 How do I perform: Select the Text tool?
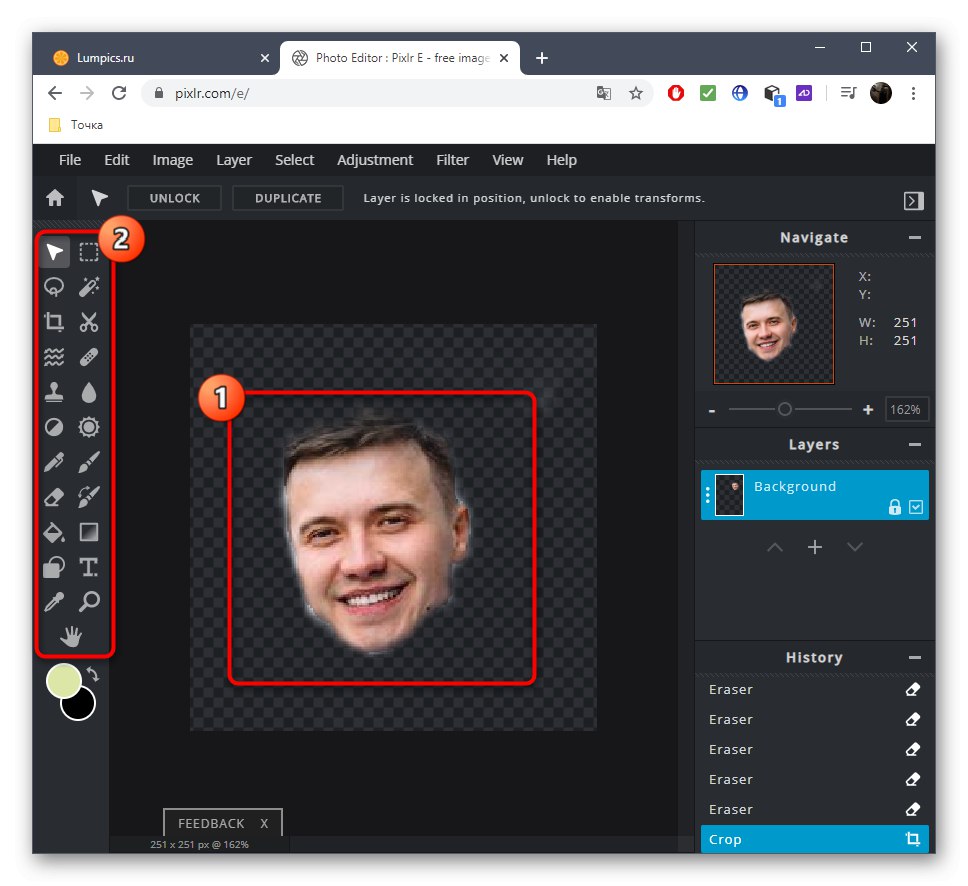(89, 567)
